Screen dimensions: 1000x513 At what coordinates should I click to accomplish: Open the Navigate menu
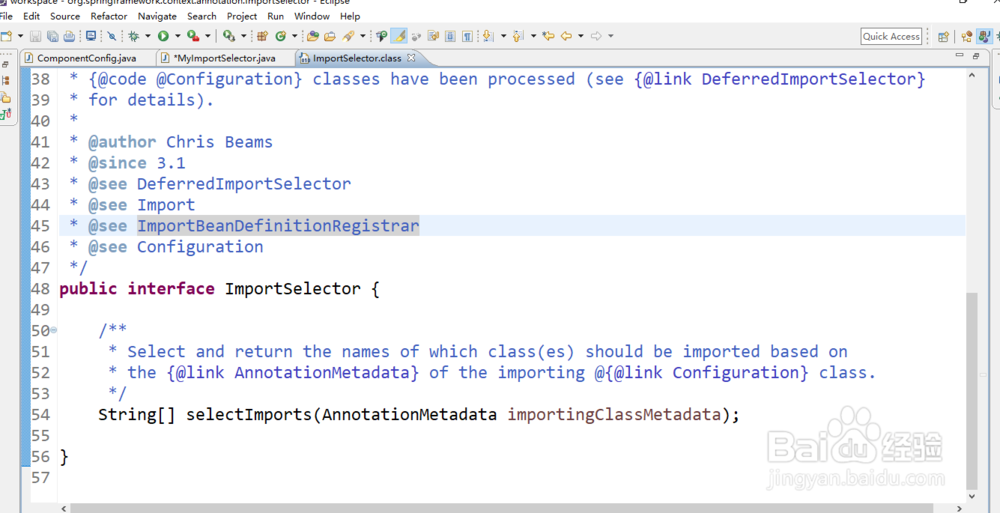[x=157, y=16]
